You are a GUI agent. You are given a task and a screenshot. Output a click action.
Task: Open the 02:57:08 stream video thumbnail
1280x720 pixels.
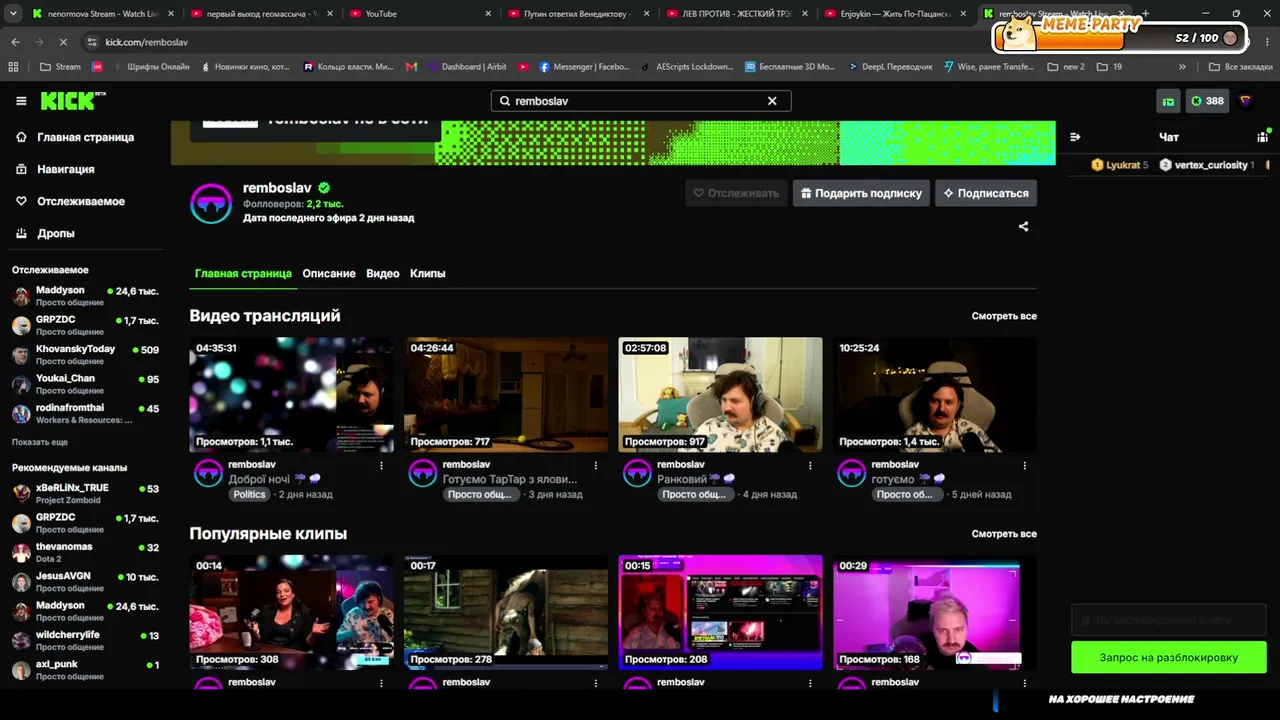(721, 395)
